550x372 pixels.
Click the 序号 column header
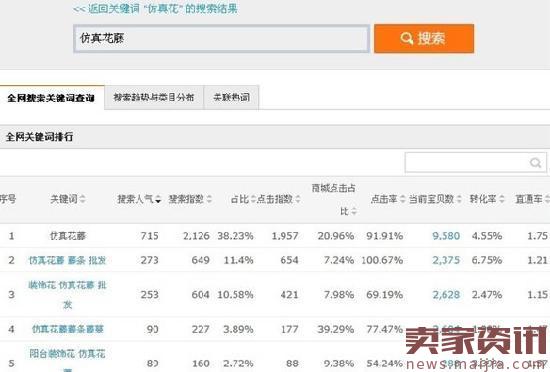point(8,199)
